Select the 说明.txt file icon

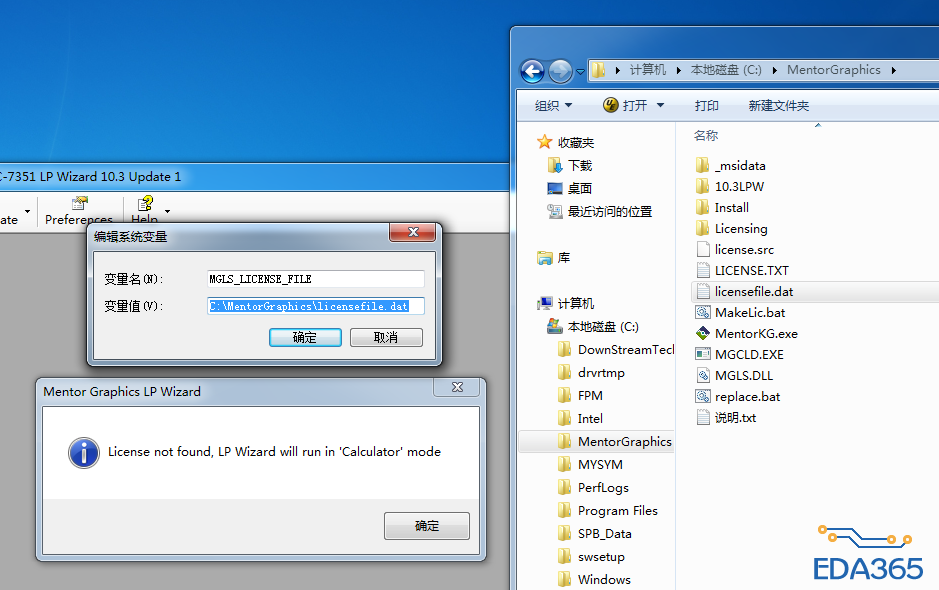pos(703,417)
